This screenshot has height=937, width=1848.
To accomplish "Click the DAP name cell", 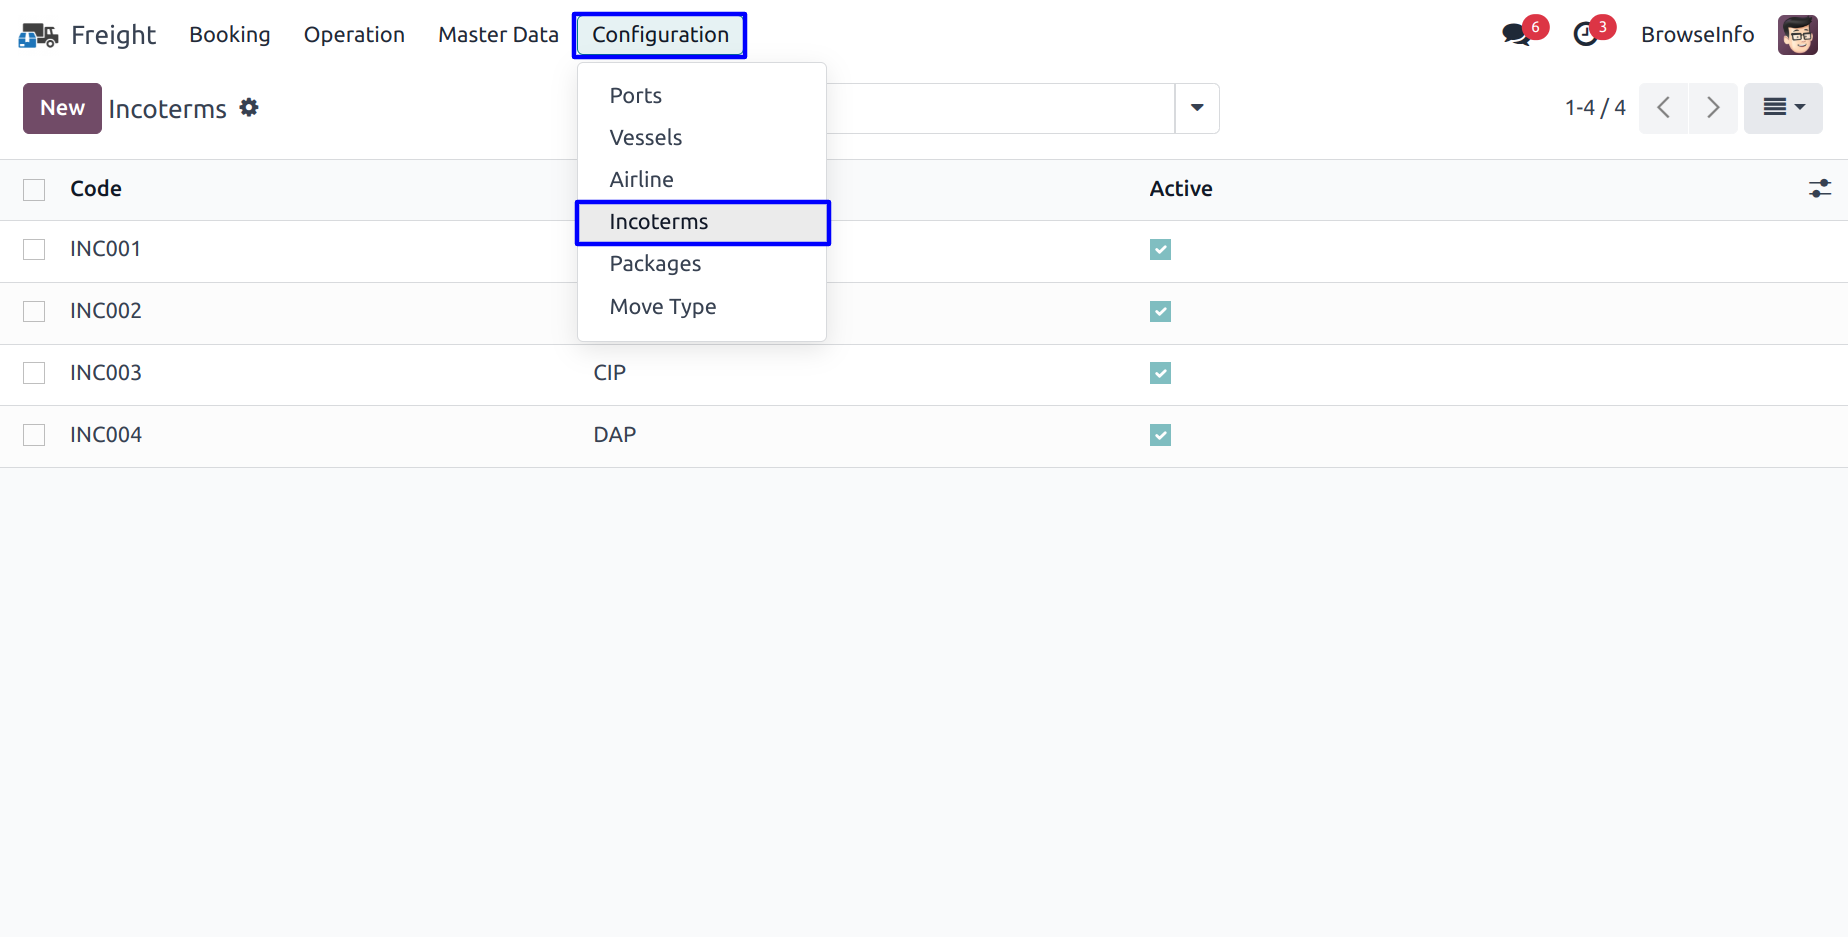I will tap(615, 435).
